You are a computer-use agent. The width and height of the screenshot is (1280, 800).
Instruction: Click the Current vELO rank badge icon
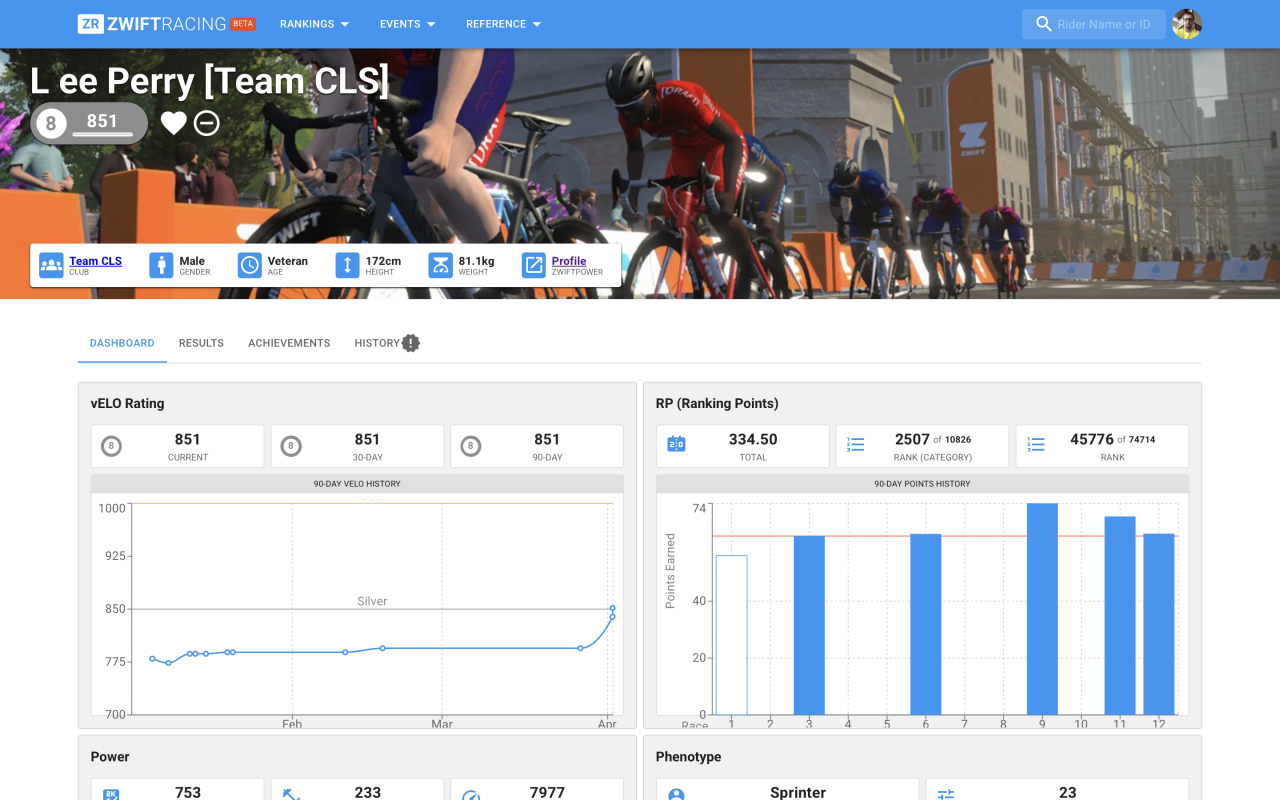112,446
